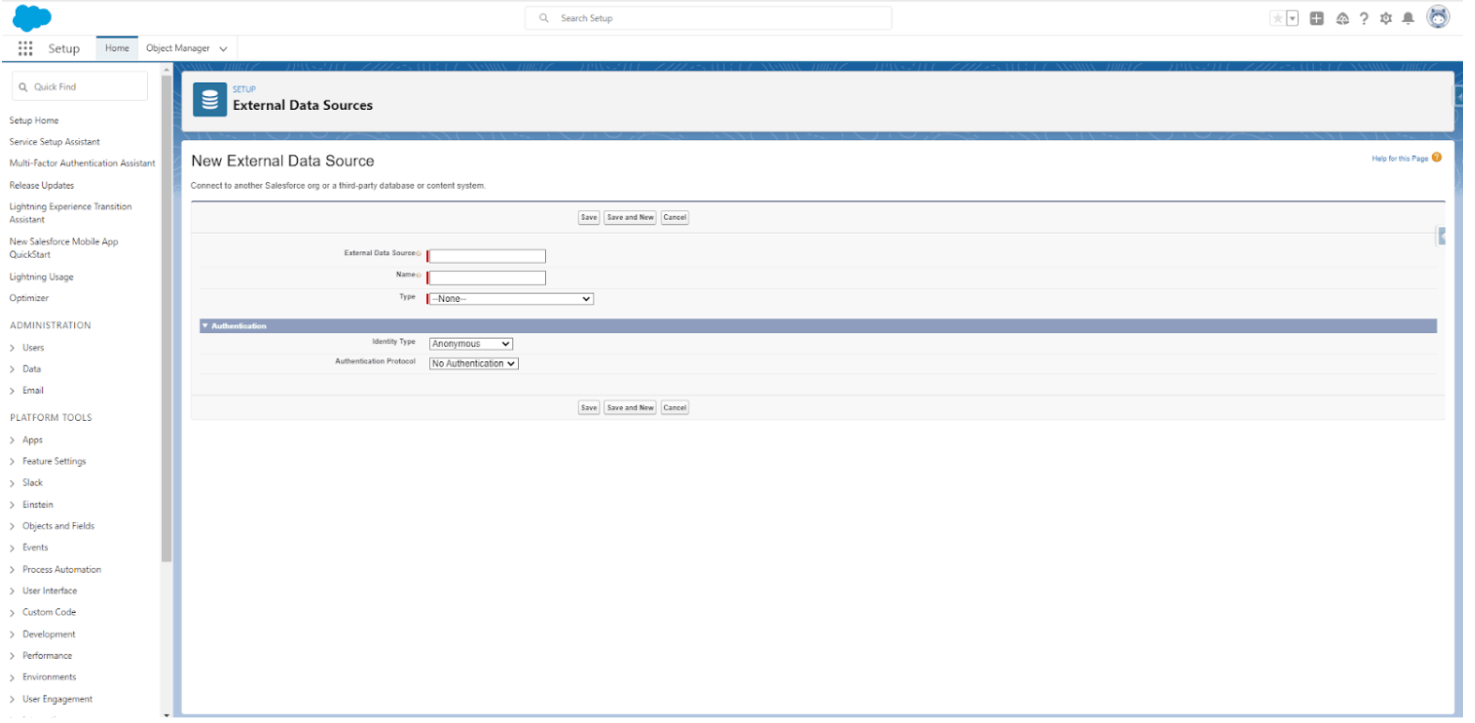Click the Save and New button
Viewport: 1475px width, 723px height.
(x=629, y=217)
